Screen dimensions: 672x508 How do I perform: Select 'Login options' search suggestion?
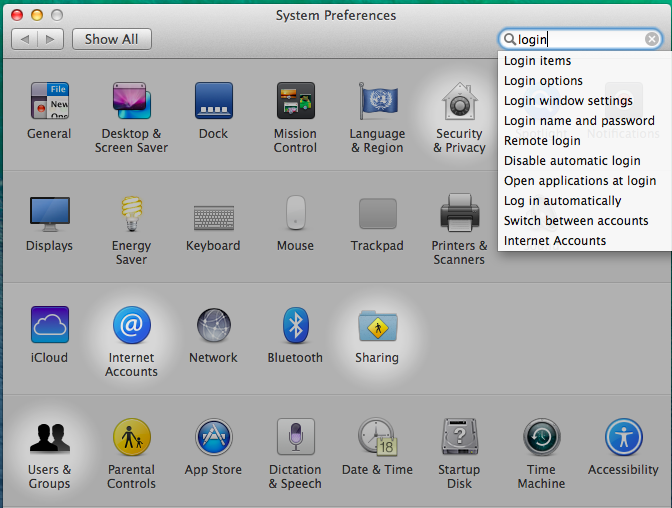(x=585, y=81)
